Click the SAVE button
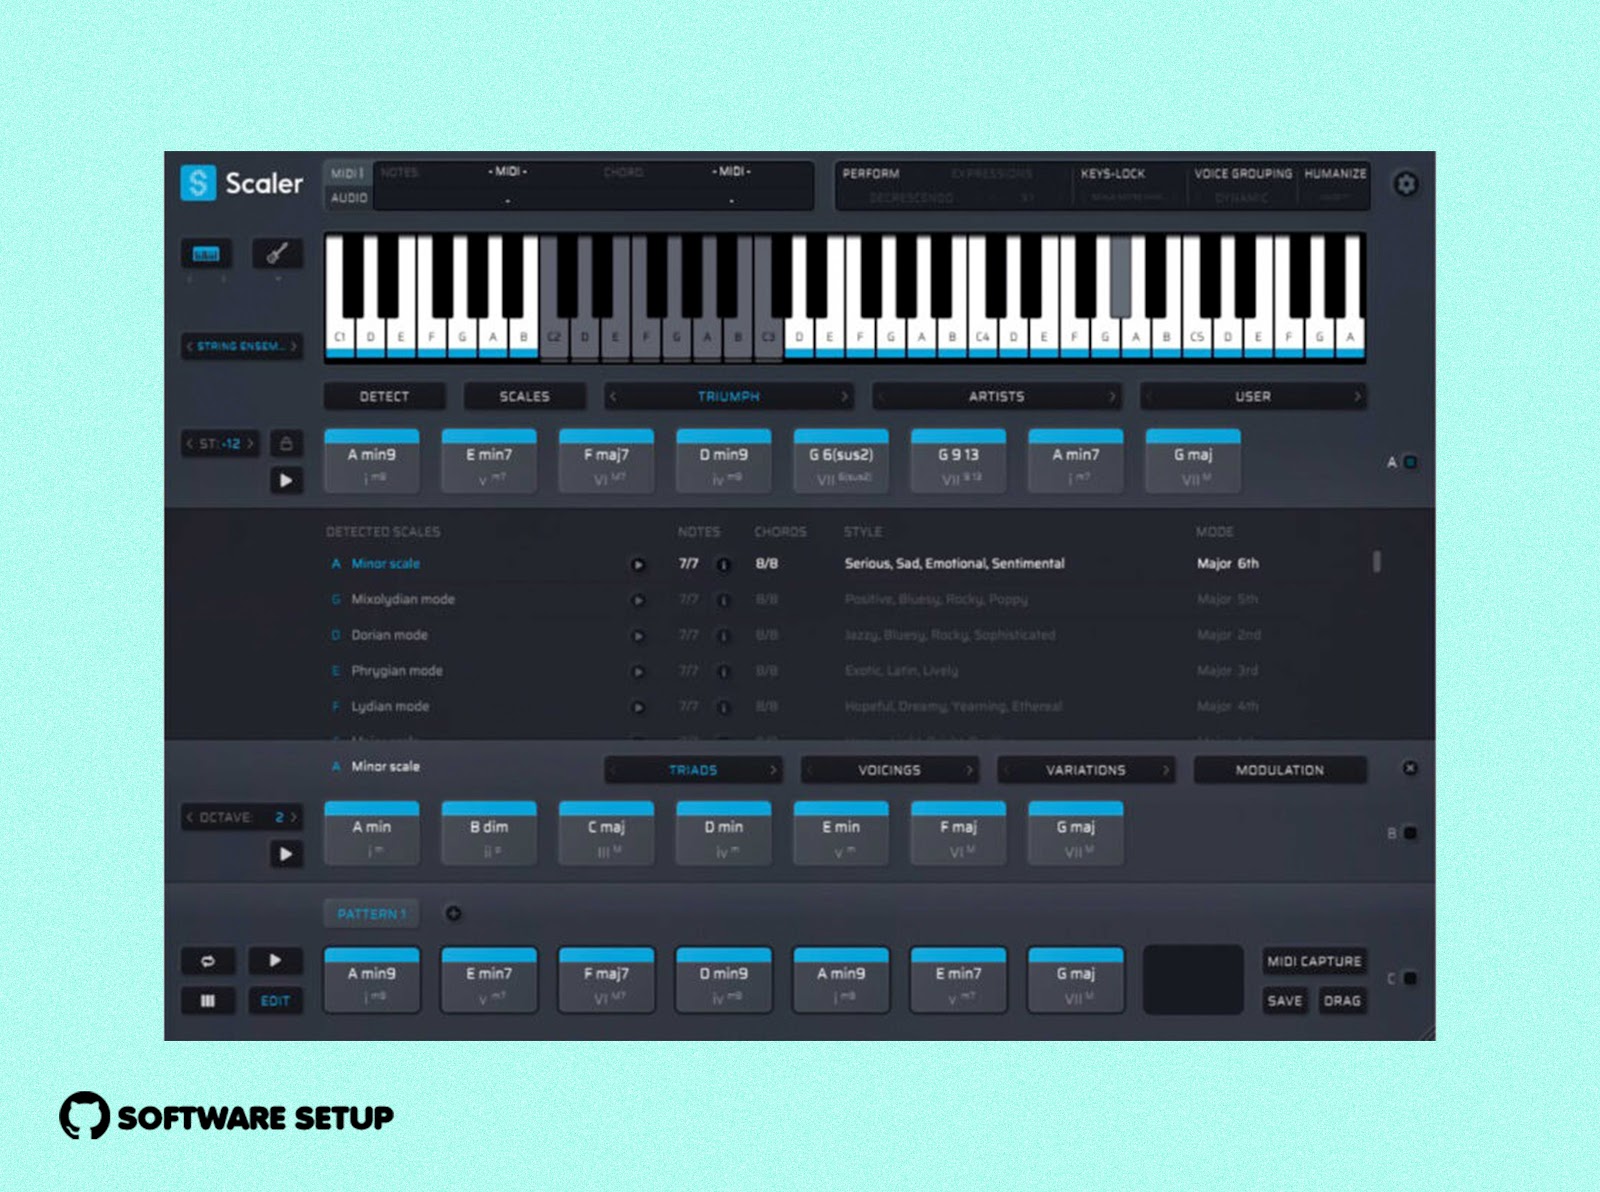 [x=1285, y=1001]
